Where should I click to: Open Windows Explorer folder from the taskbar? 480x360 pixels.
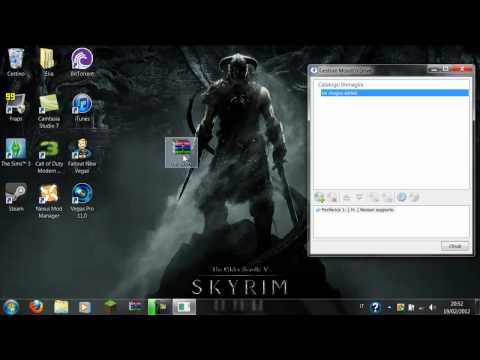[x=61, y=307]
